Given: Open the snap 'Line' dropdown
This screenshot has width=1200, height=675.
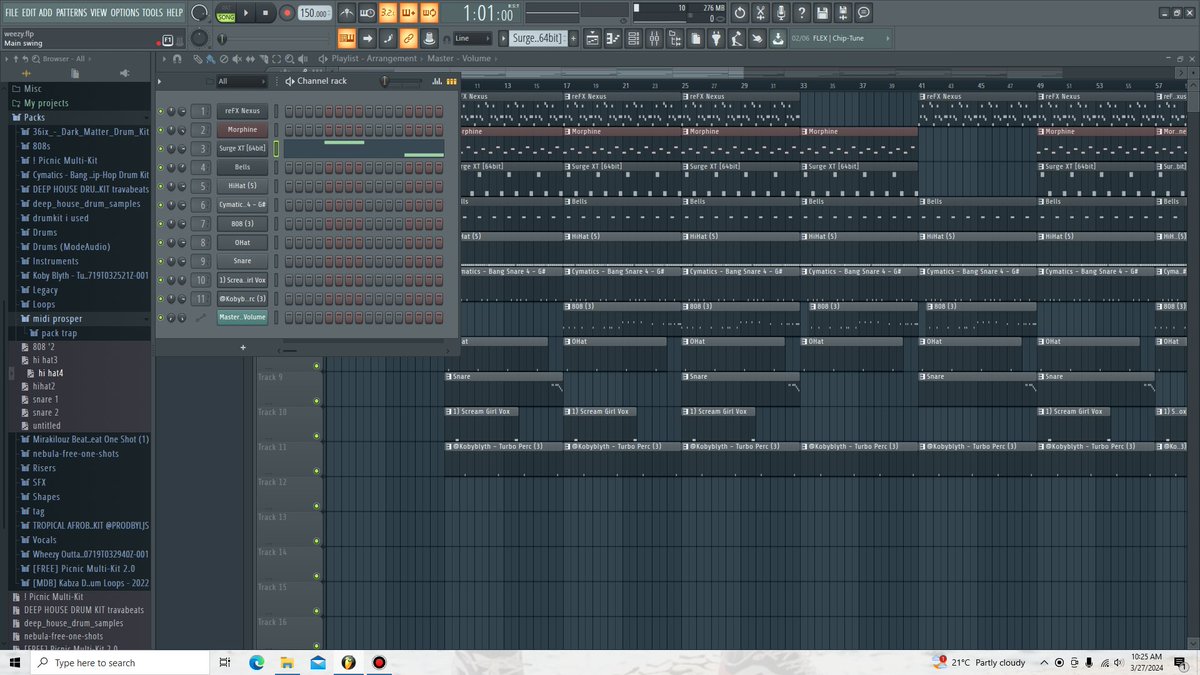Looking at the screenshot, I should 471,39.
